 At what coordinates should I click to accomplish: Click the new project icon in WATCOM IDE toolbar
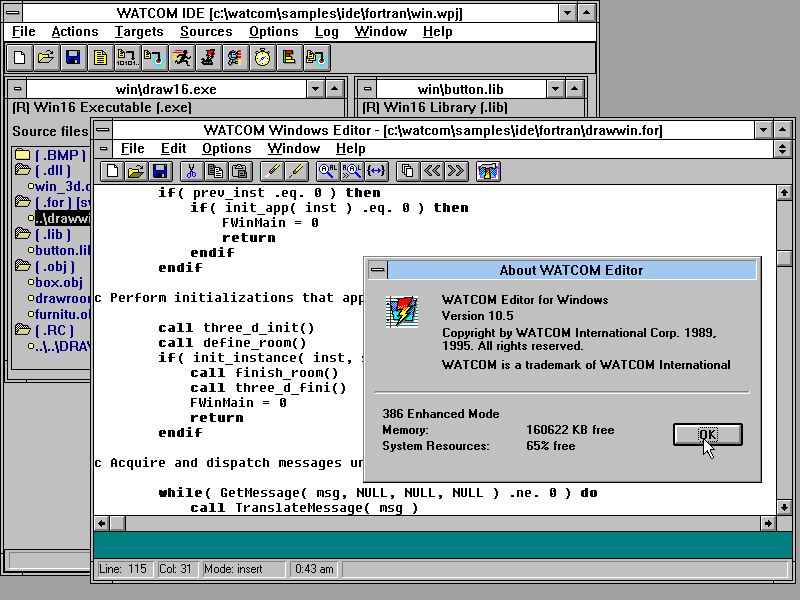coord(19,57)
